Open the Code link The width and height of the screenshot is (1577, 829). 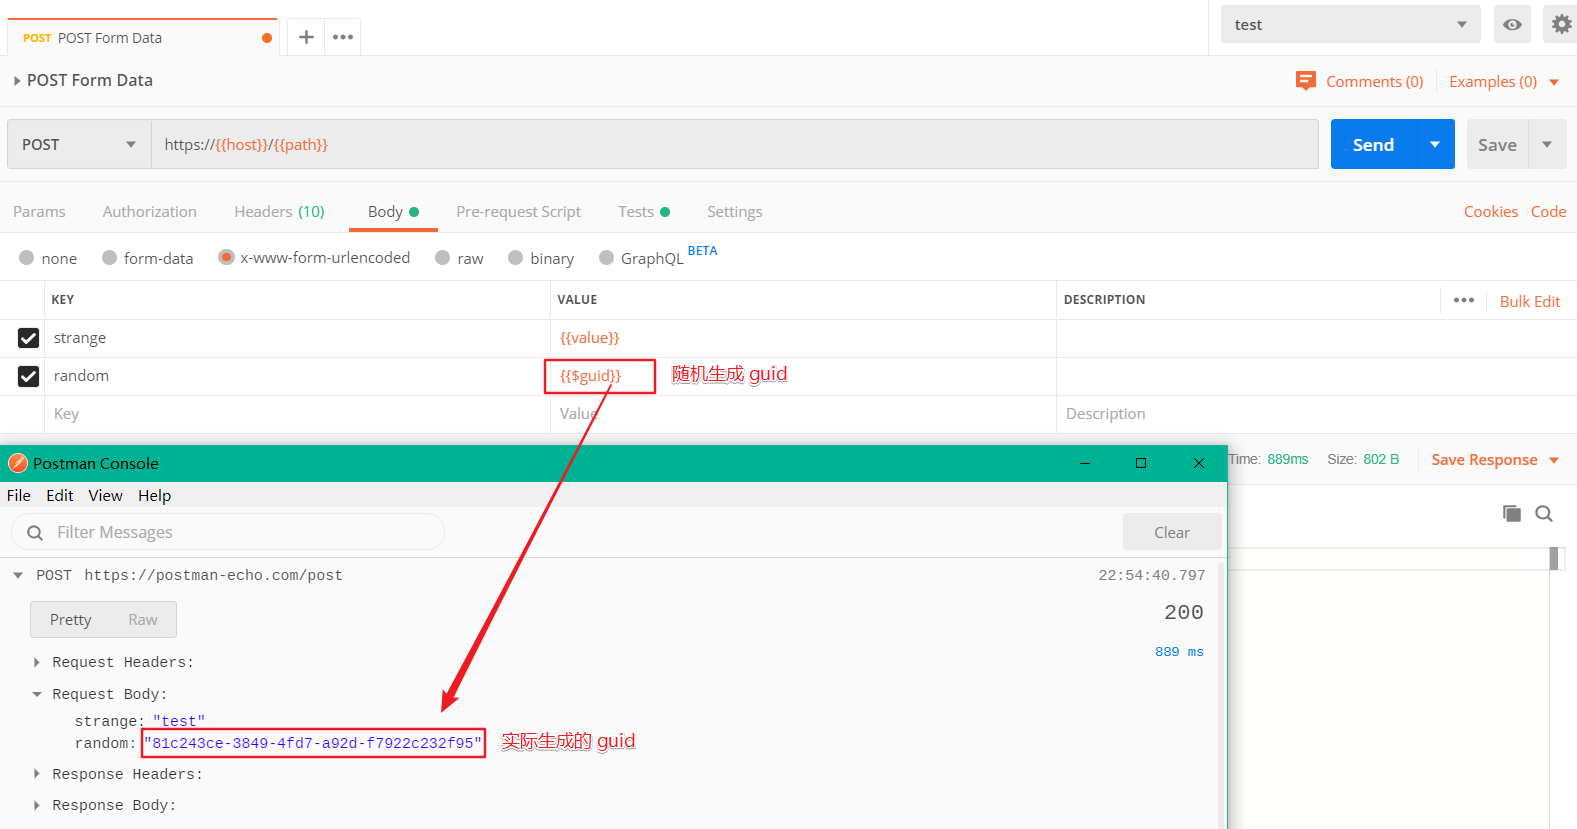pos(1549,212)
